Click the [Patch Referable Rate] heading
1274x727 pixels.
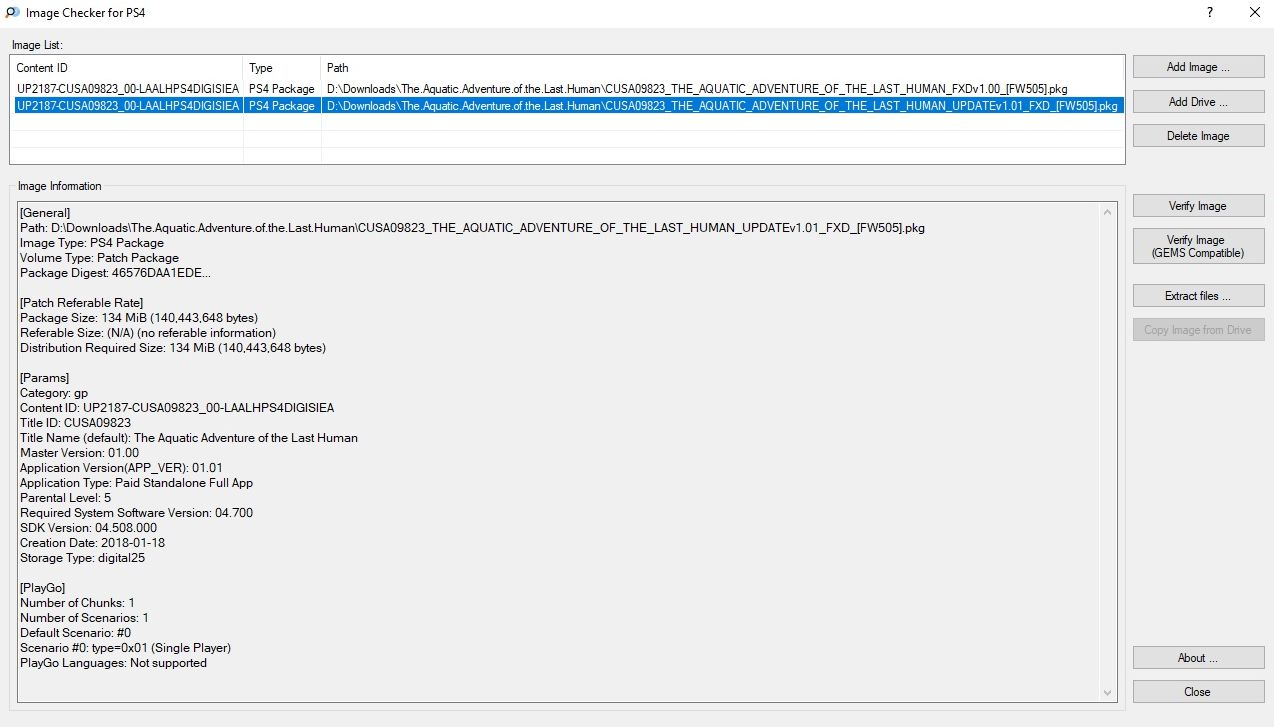pyautogui.click(x=82, y=303)
